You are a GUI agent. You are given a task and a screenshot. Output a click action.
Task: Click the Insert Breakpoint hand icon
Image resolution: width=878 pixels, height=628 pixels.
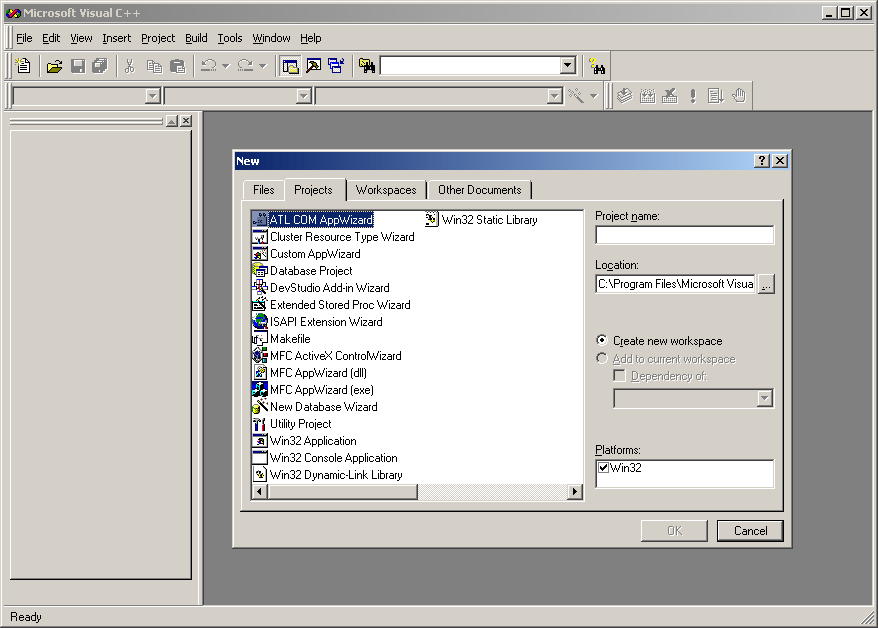(739, 96)
